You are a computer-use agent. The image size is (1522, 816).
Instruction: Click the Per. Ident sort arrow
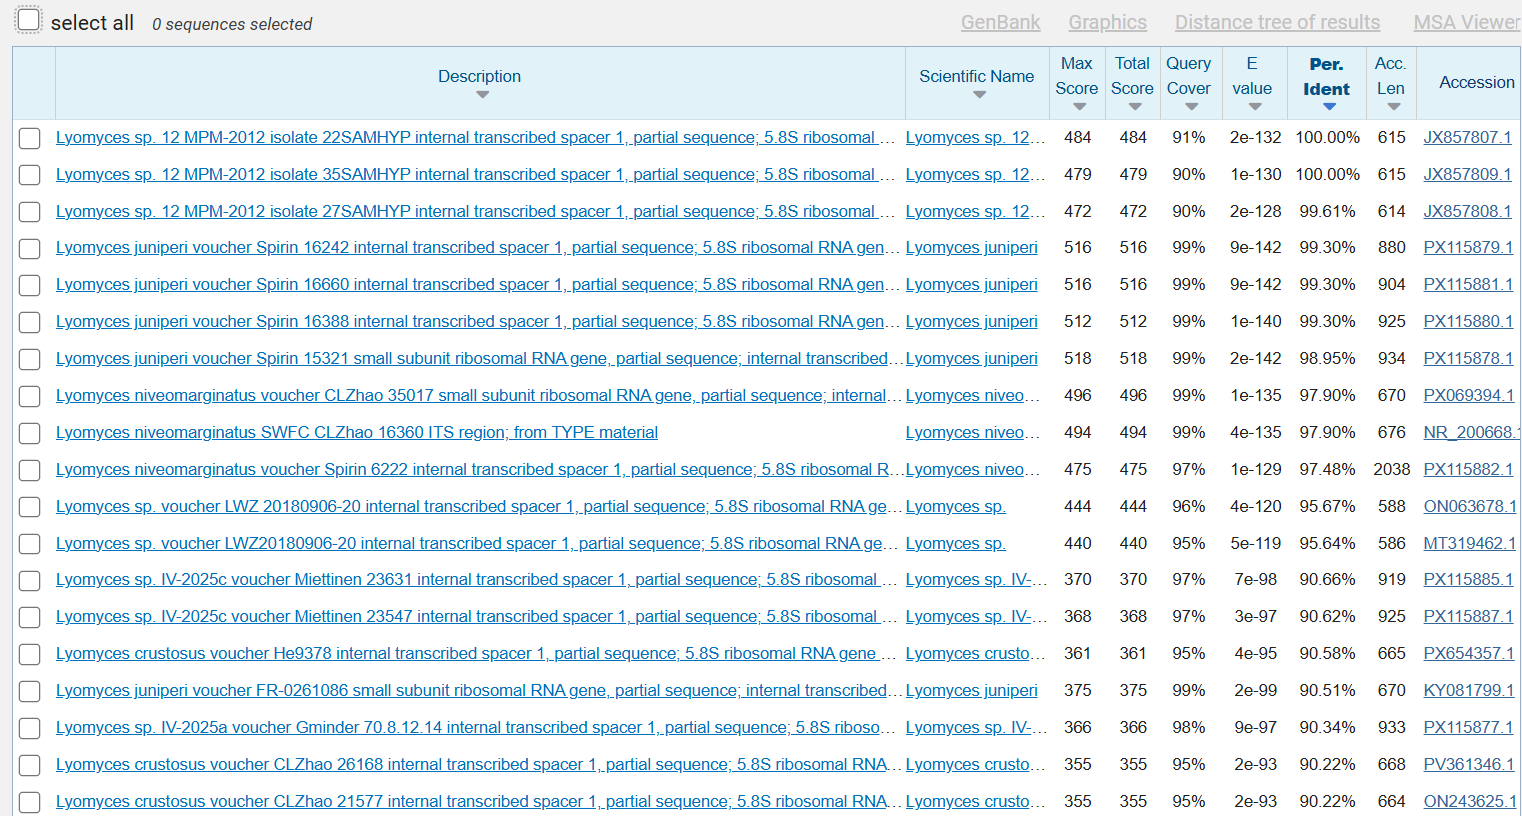[x=1329, y=107]
